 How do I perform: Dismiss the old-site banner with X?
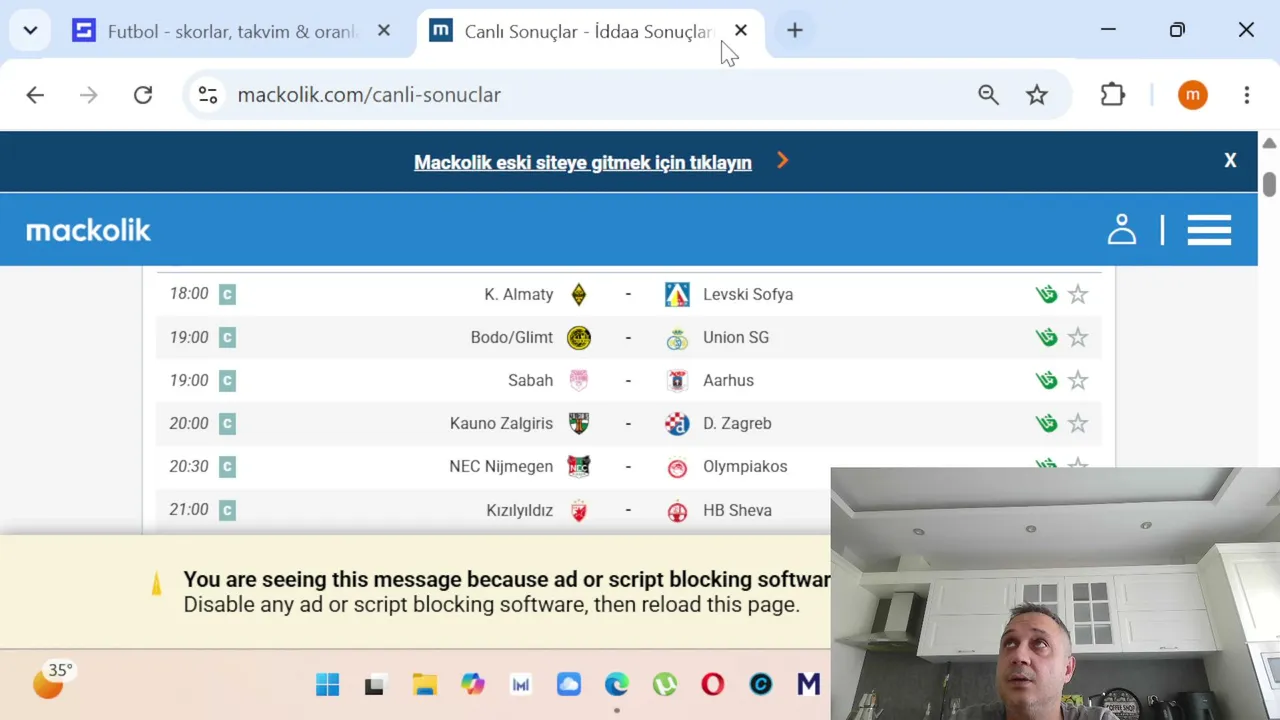coord(1230,160)
